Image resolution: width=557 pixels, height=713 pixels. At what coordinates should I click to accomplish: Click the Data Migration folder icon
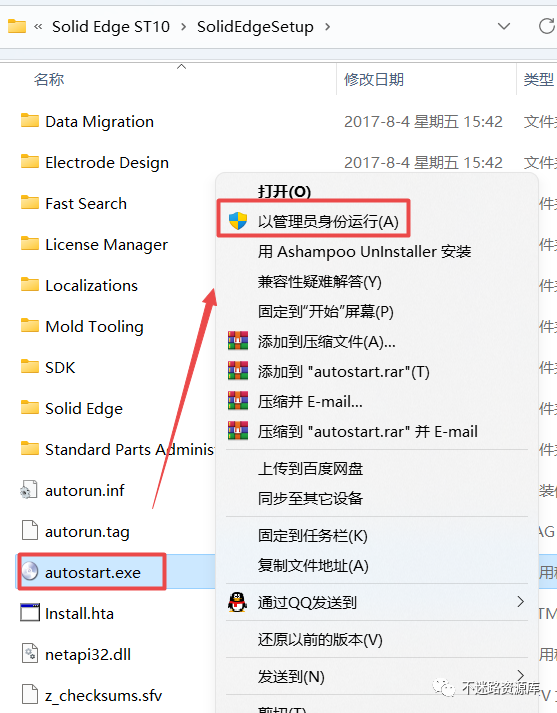pos(30,121)
